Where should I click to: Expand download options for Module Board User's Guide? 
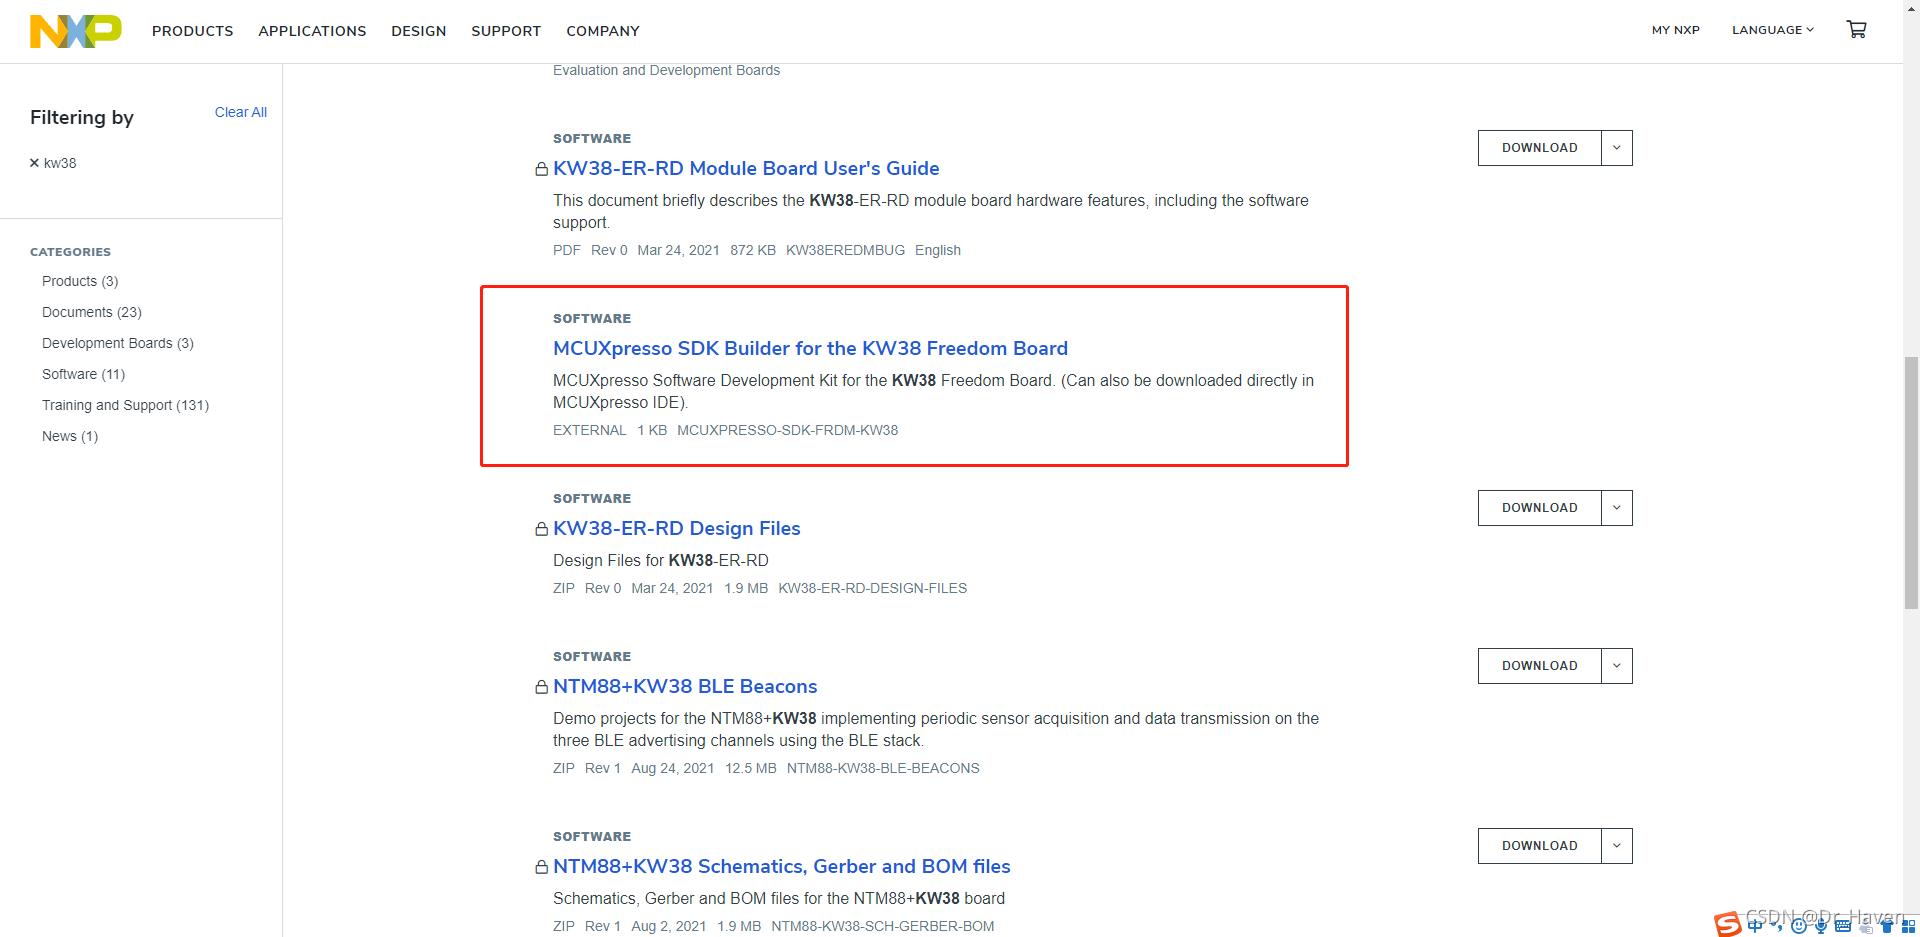[1617, 148]
